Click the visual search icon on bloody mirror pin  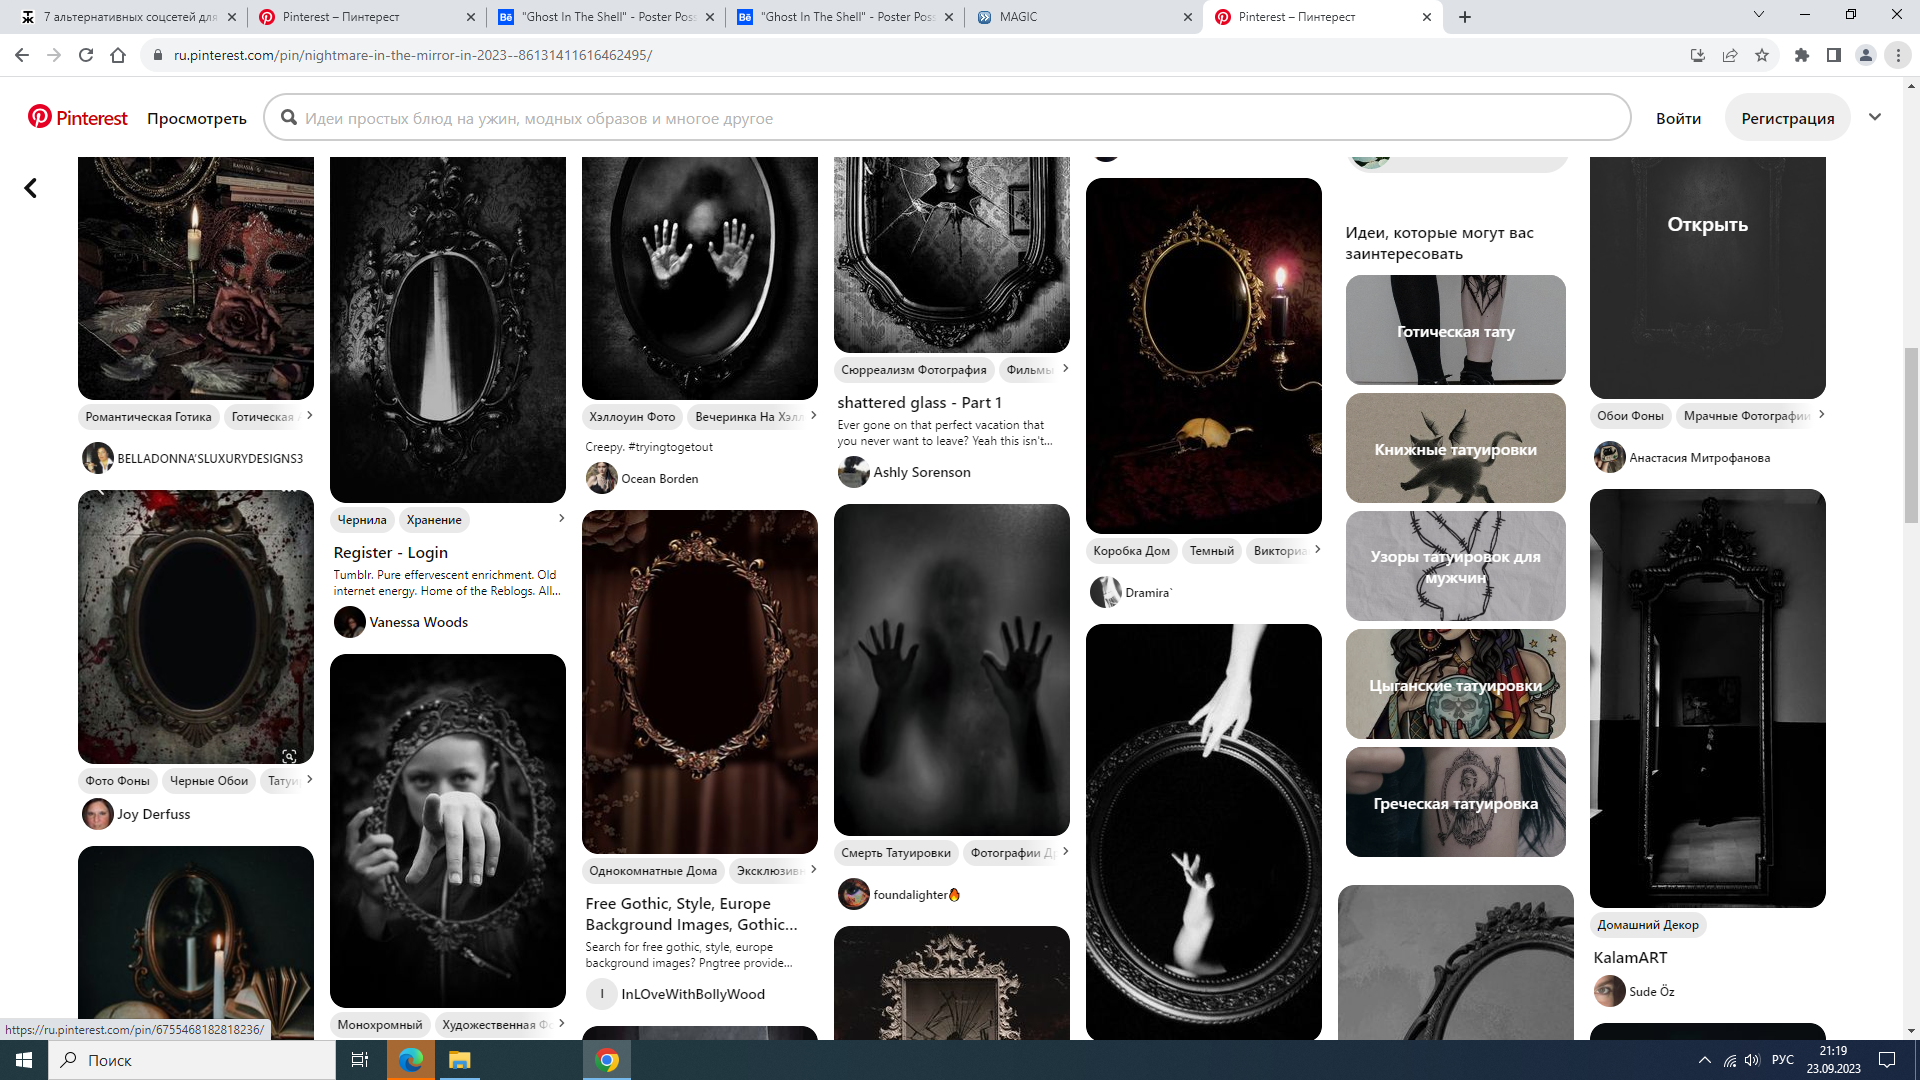tap(289, 756)
